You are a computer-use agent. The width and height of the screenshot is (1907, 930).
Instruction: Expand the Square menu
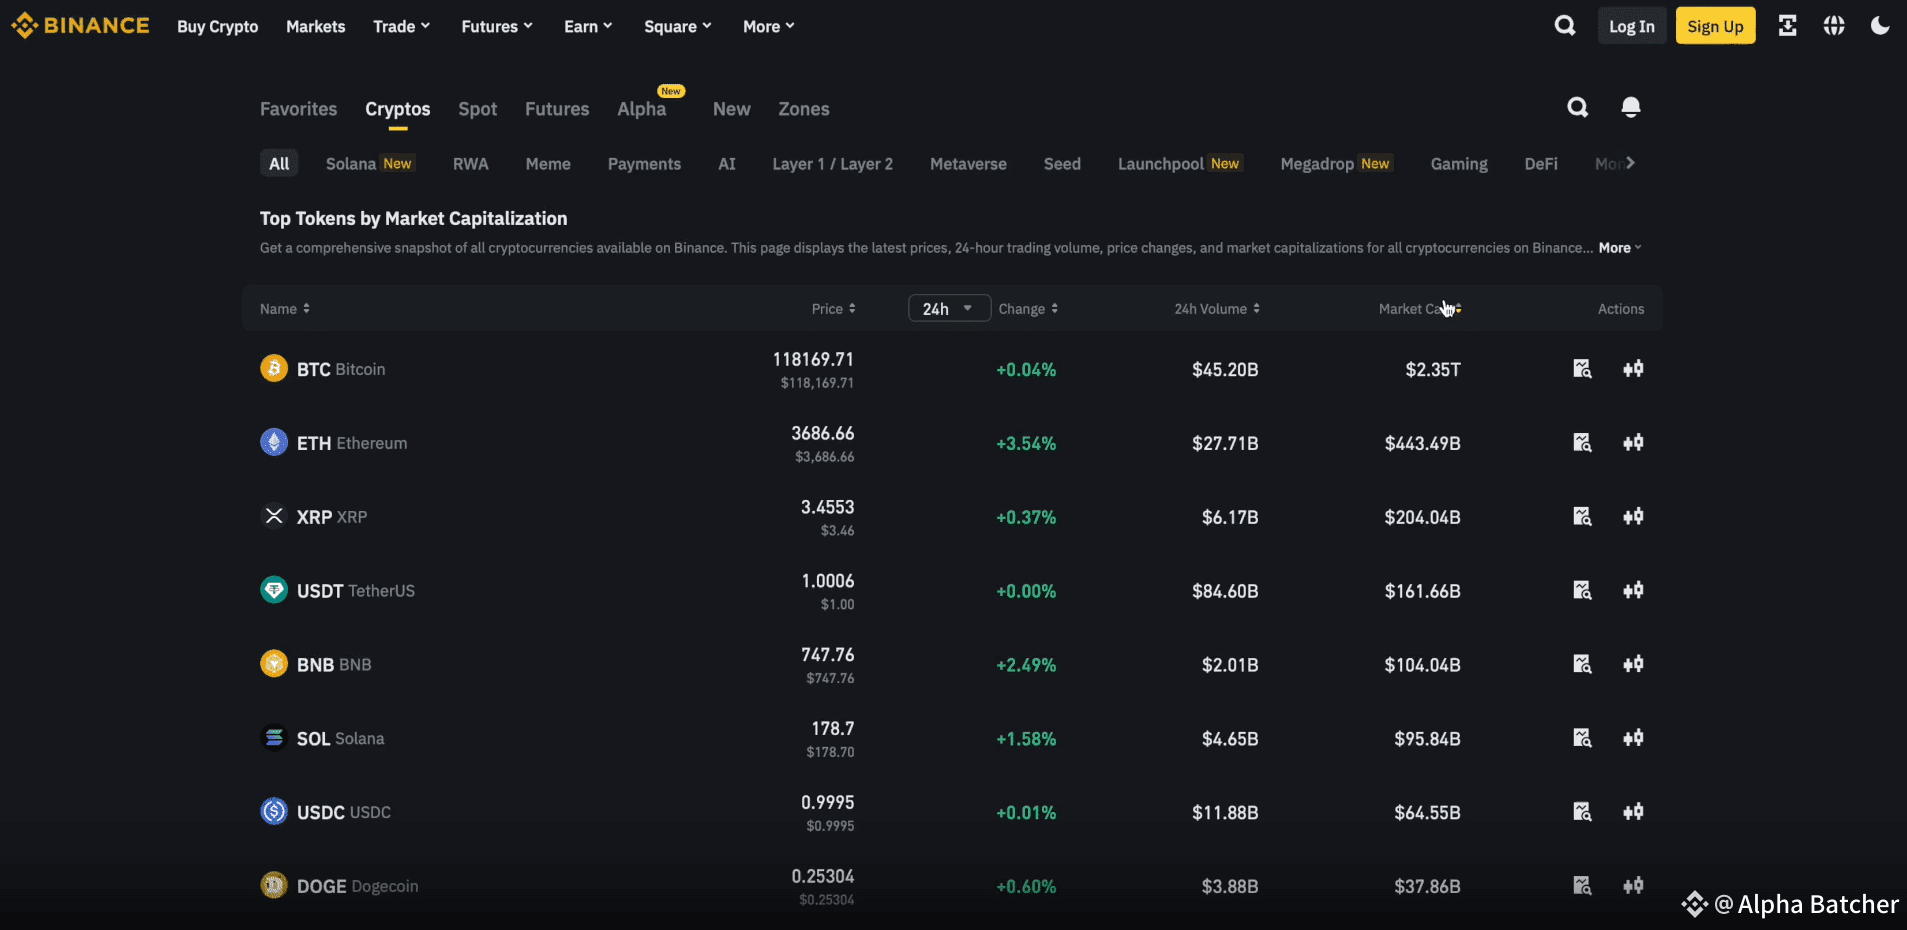click(x=678, y=27)
